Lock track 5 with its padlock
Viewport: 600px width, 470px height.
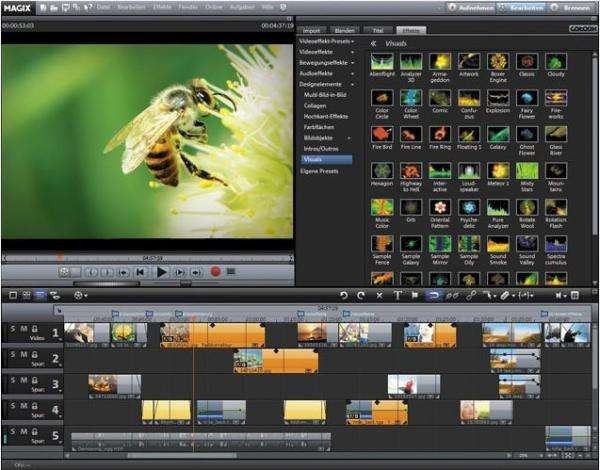pyautogui.click(x=35, y=431)
